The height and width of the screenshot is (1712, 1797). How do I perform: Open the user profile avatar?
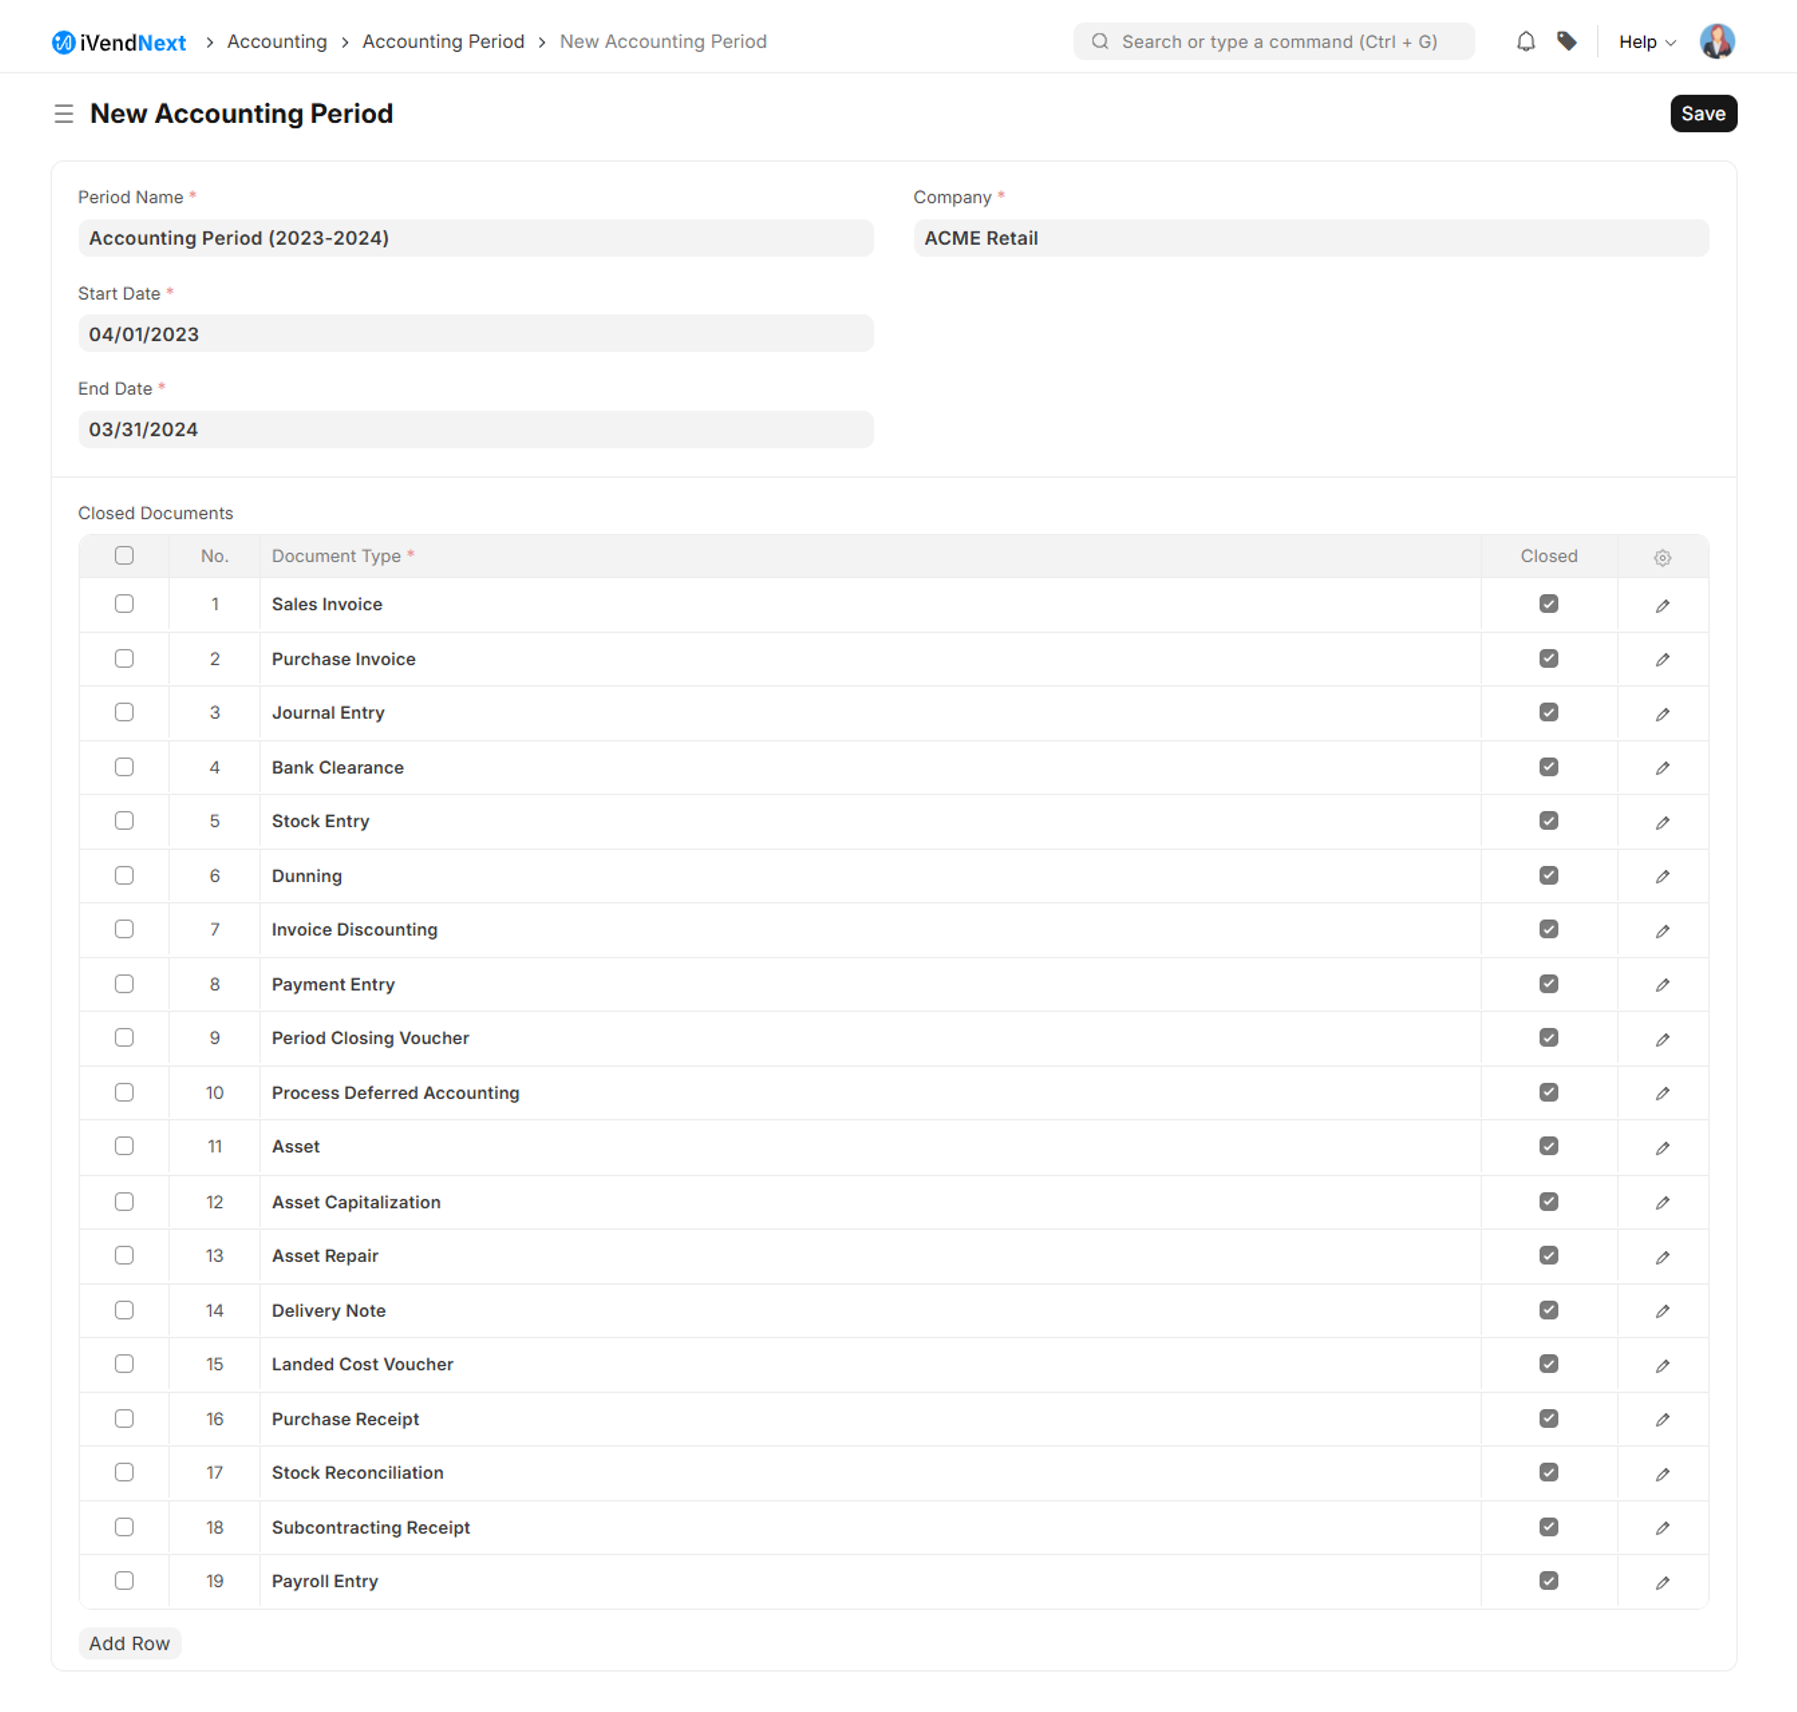point(1716,41)
